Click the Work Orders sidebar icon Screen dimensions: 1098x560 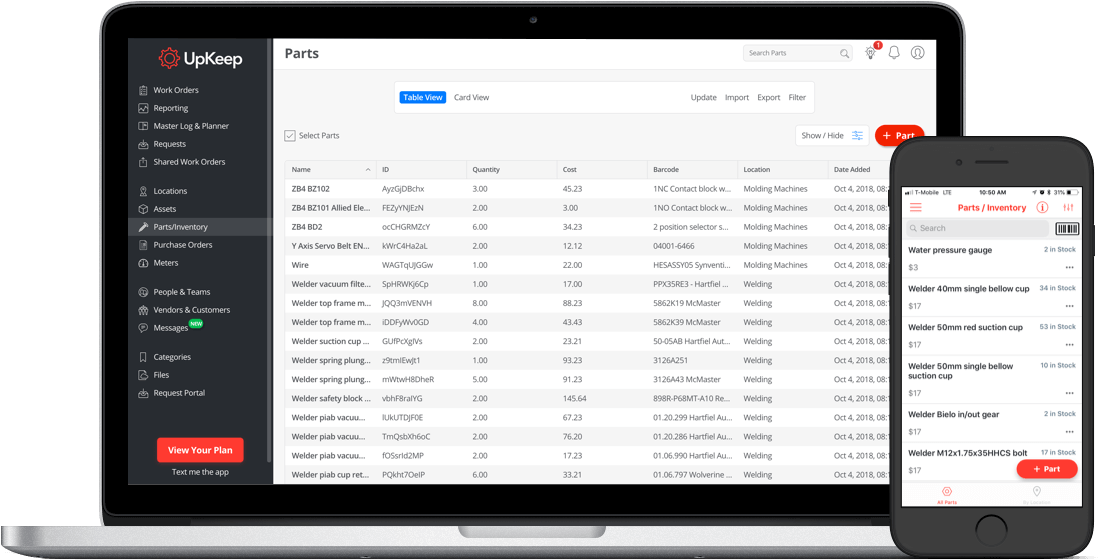coord(144,90)
